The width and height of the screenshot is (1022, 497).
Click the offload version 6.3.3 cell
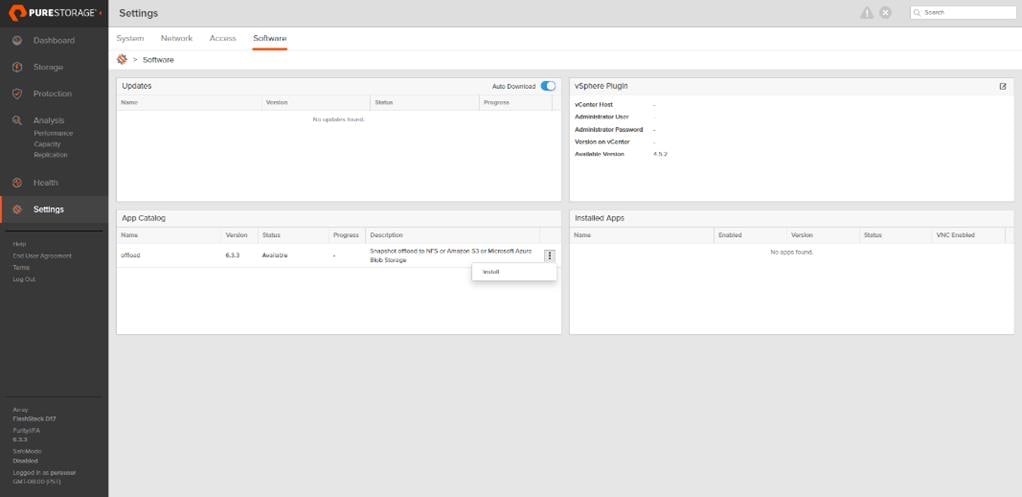click(x=233, y=255)
